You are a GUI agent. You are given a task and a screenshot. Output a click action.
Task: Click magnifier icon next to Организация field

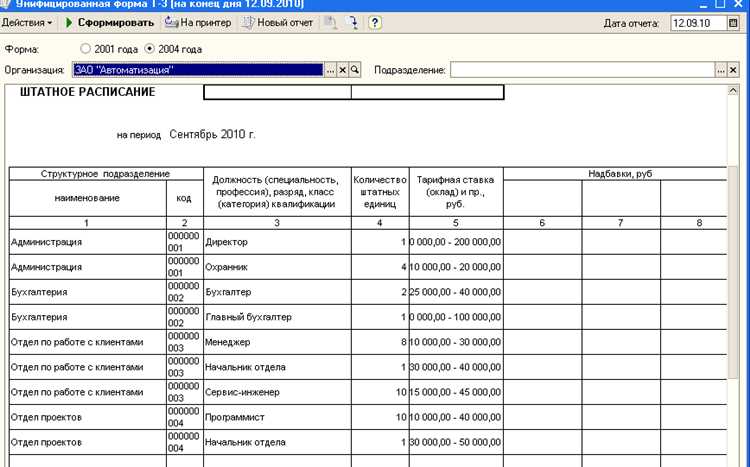[355, 70]
